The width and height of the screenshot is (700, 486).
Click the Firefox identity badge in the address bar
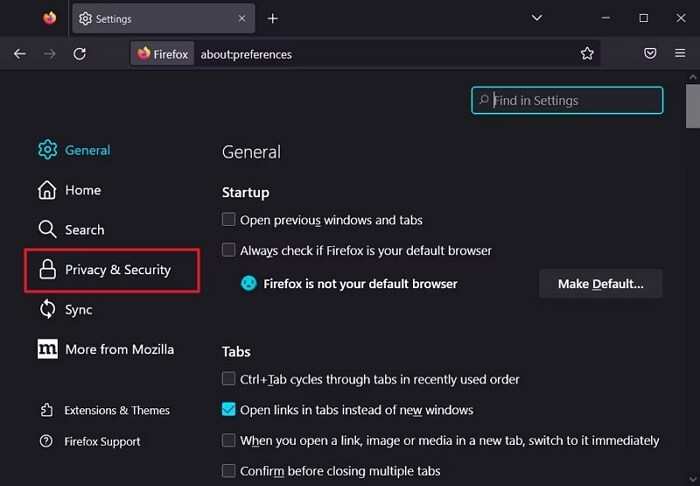click(x=162, y=54)
